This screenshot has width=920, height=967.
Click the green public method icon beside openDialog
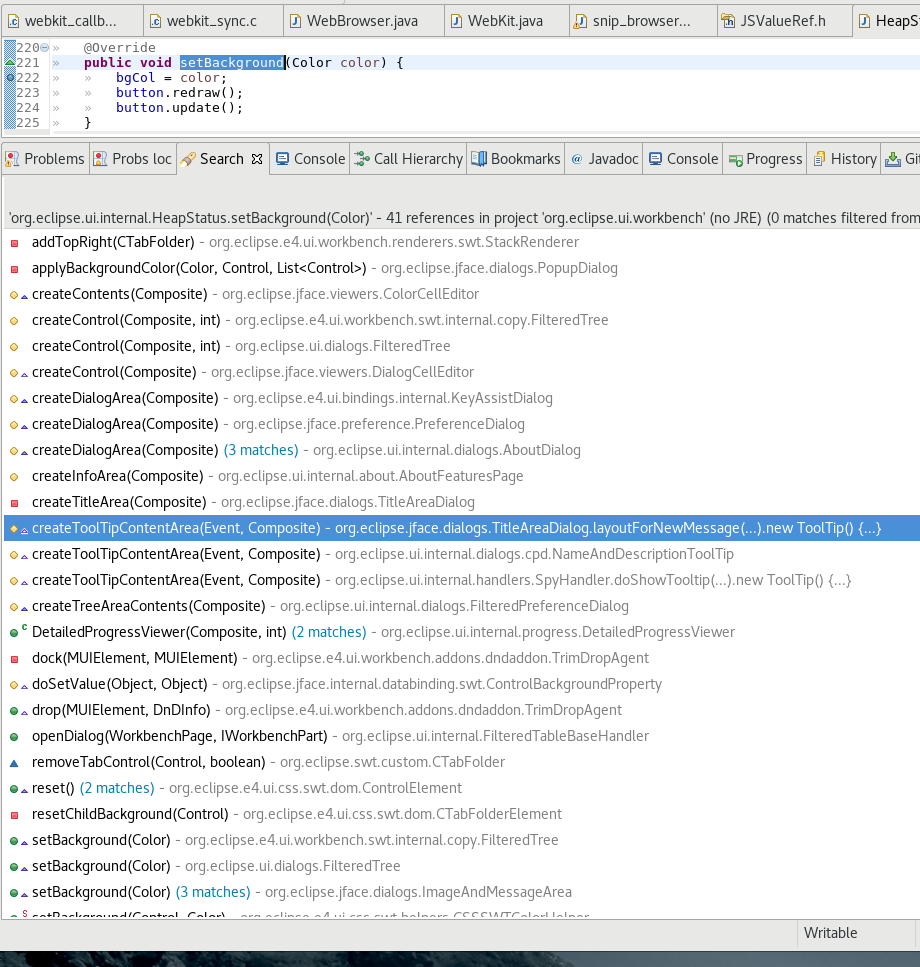14,736
